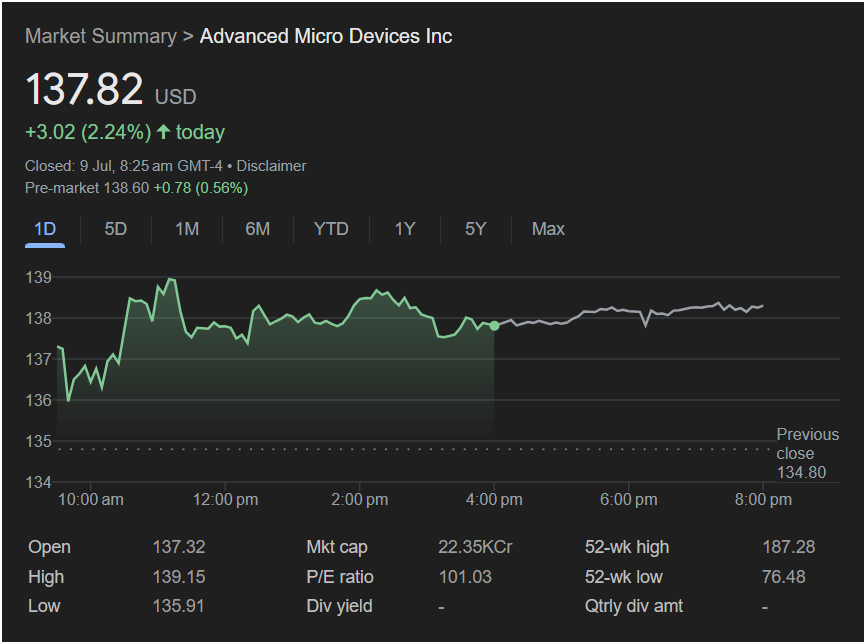Switch to the 5D chart tab
This screenshot has height=644, width=866.
pos(115,229)
